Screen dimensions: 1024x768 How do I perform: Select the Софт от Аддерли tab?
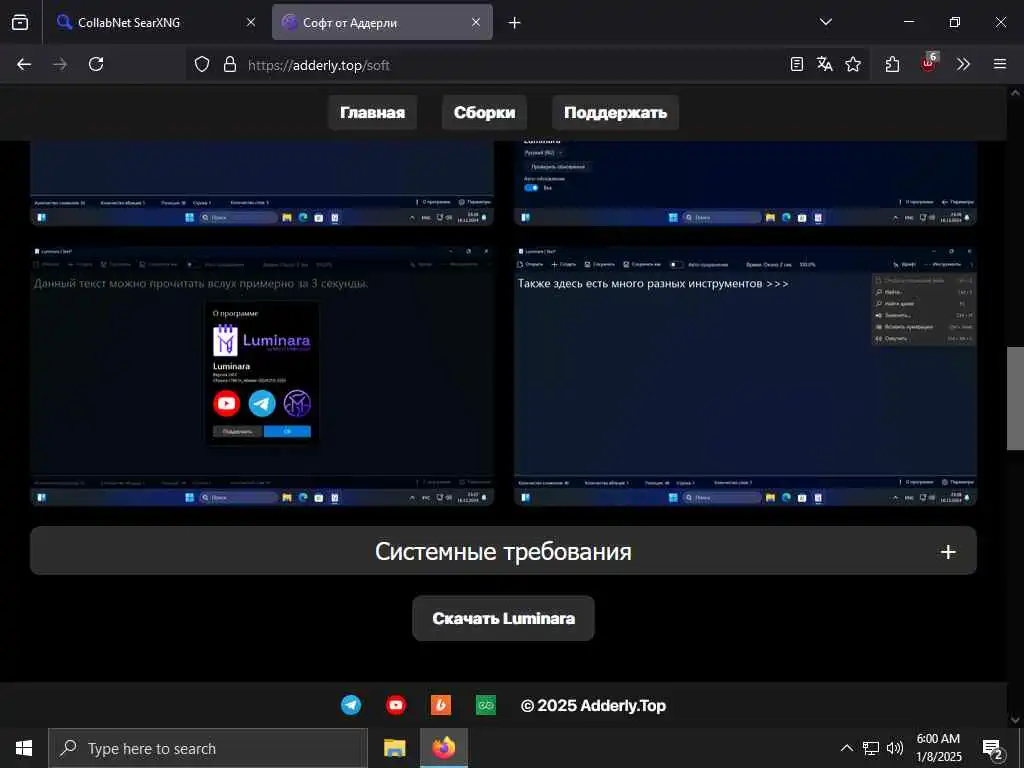(382, 22)
